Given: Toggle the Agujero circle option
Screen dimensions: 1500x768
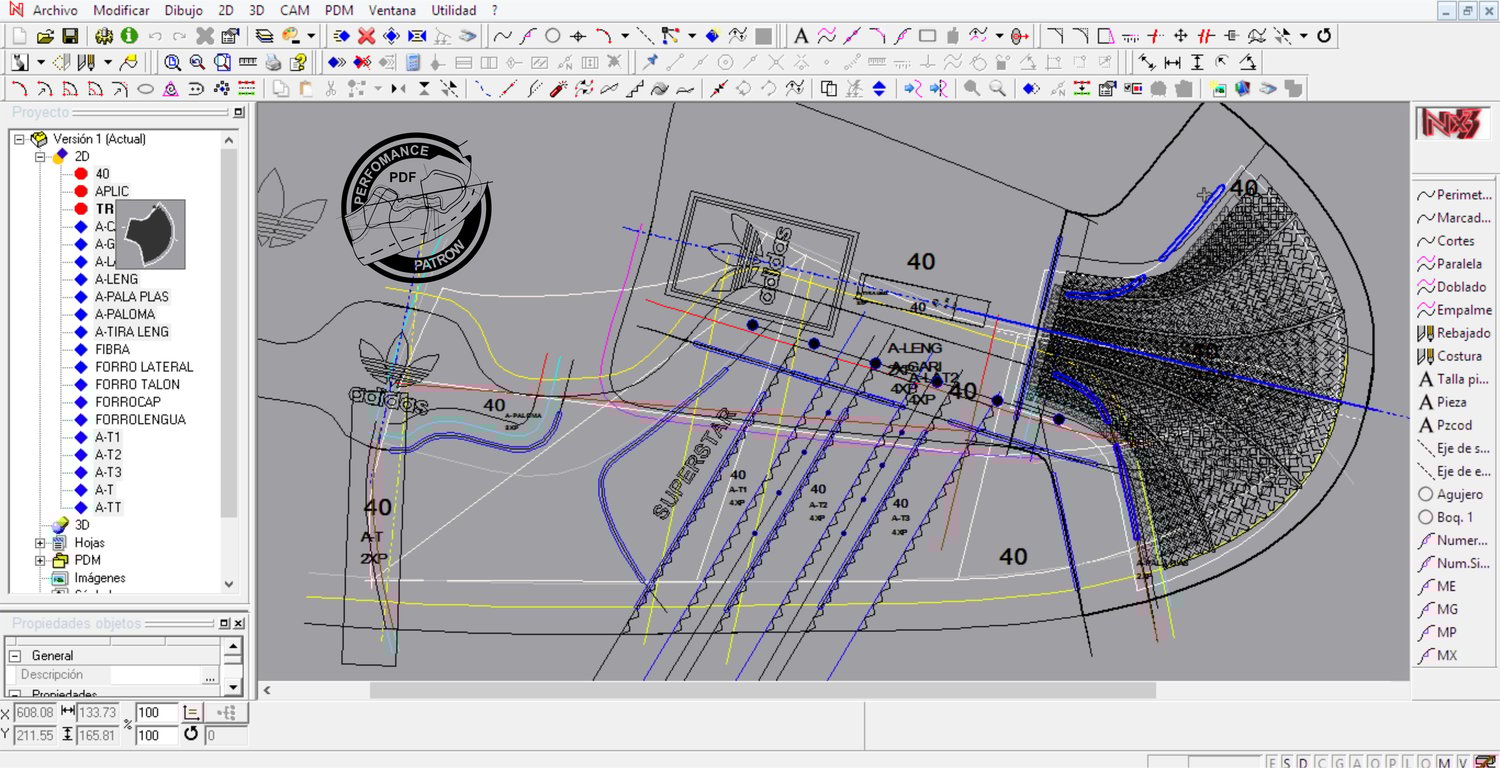Looking at the screenshot, I should pos(1426,494).
